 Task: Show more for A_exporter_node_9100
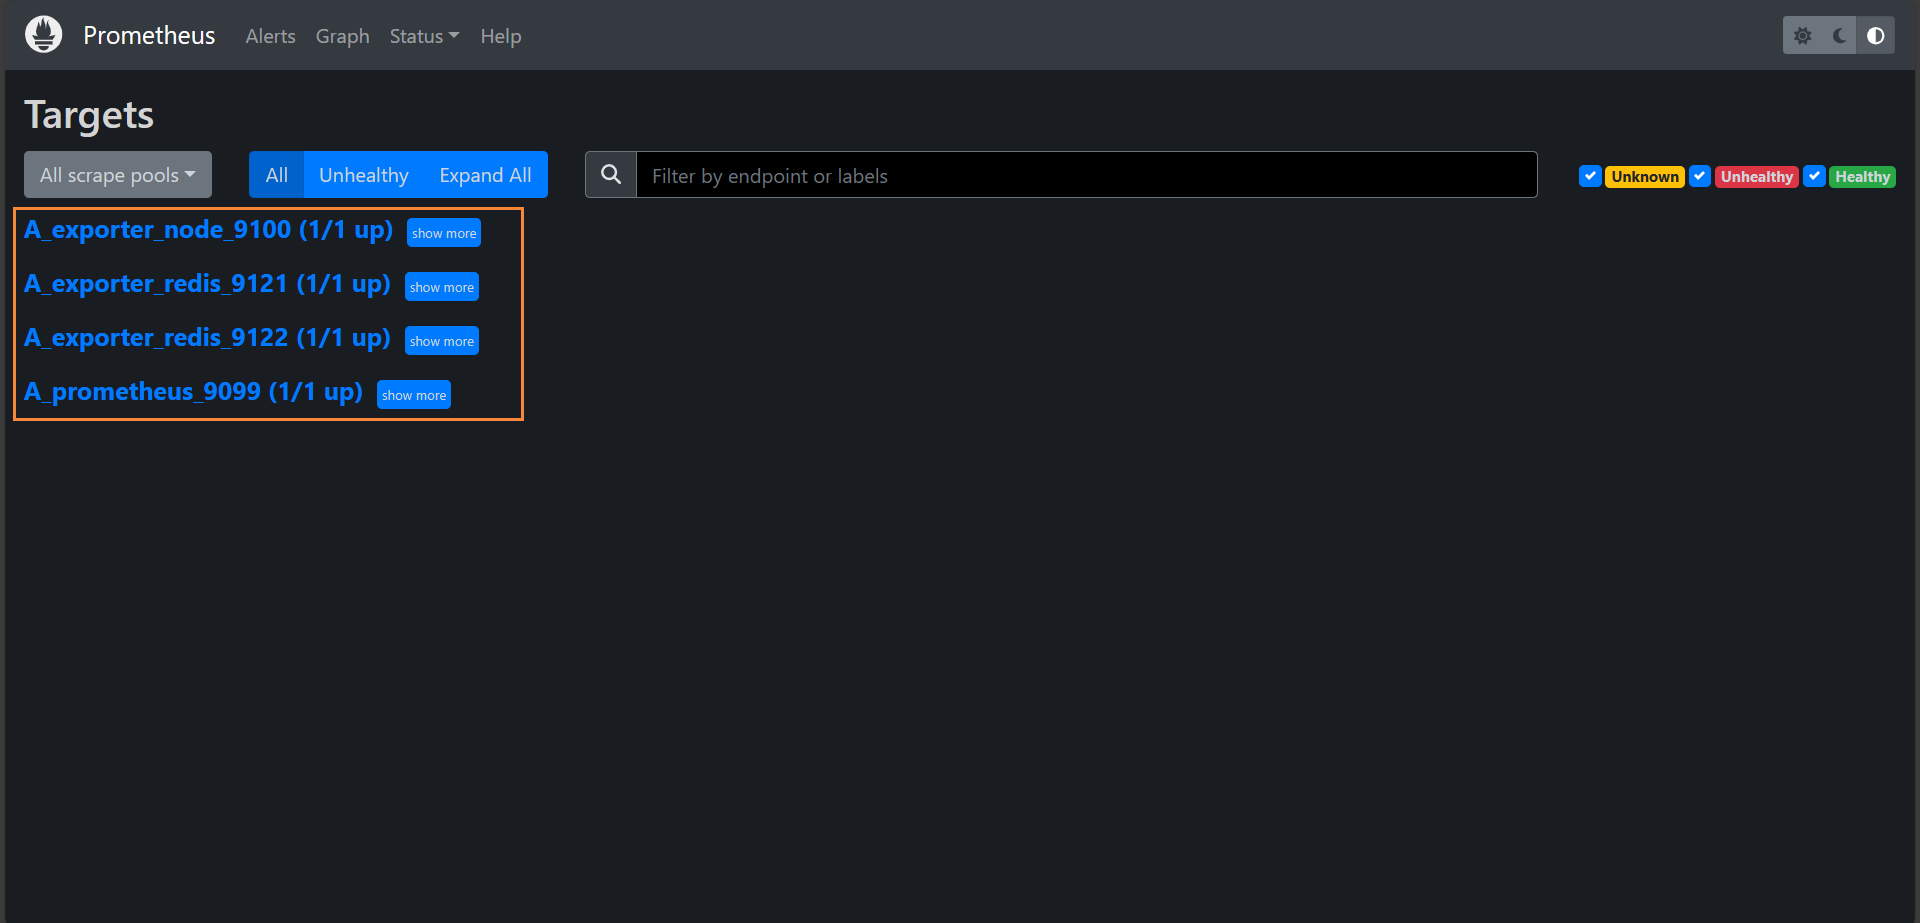[x=444, y=233]
